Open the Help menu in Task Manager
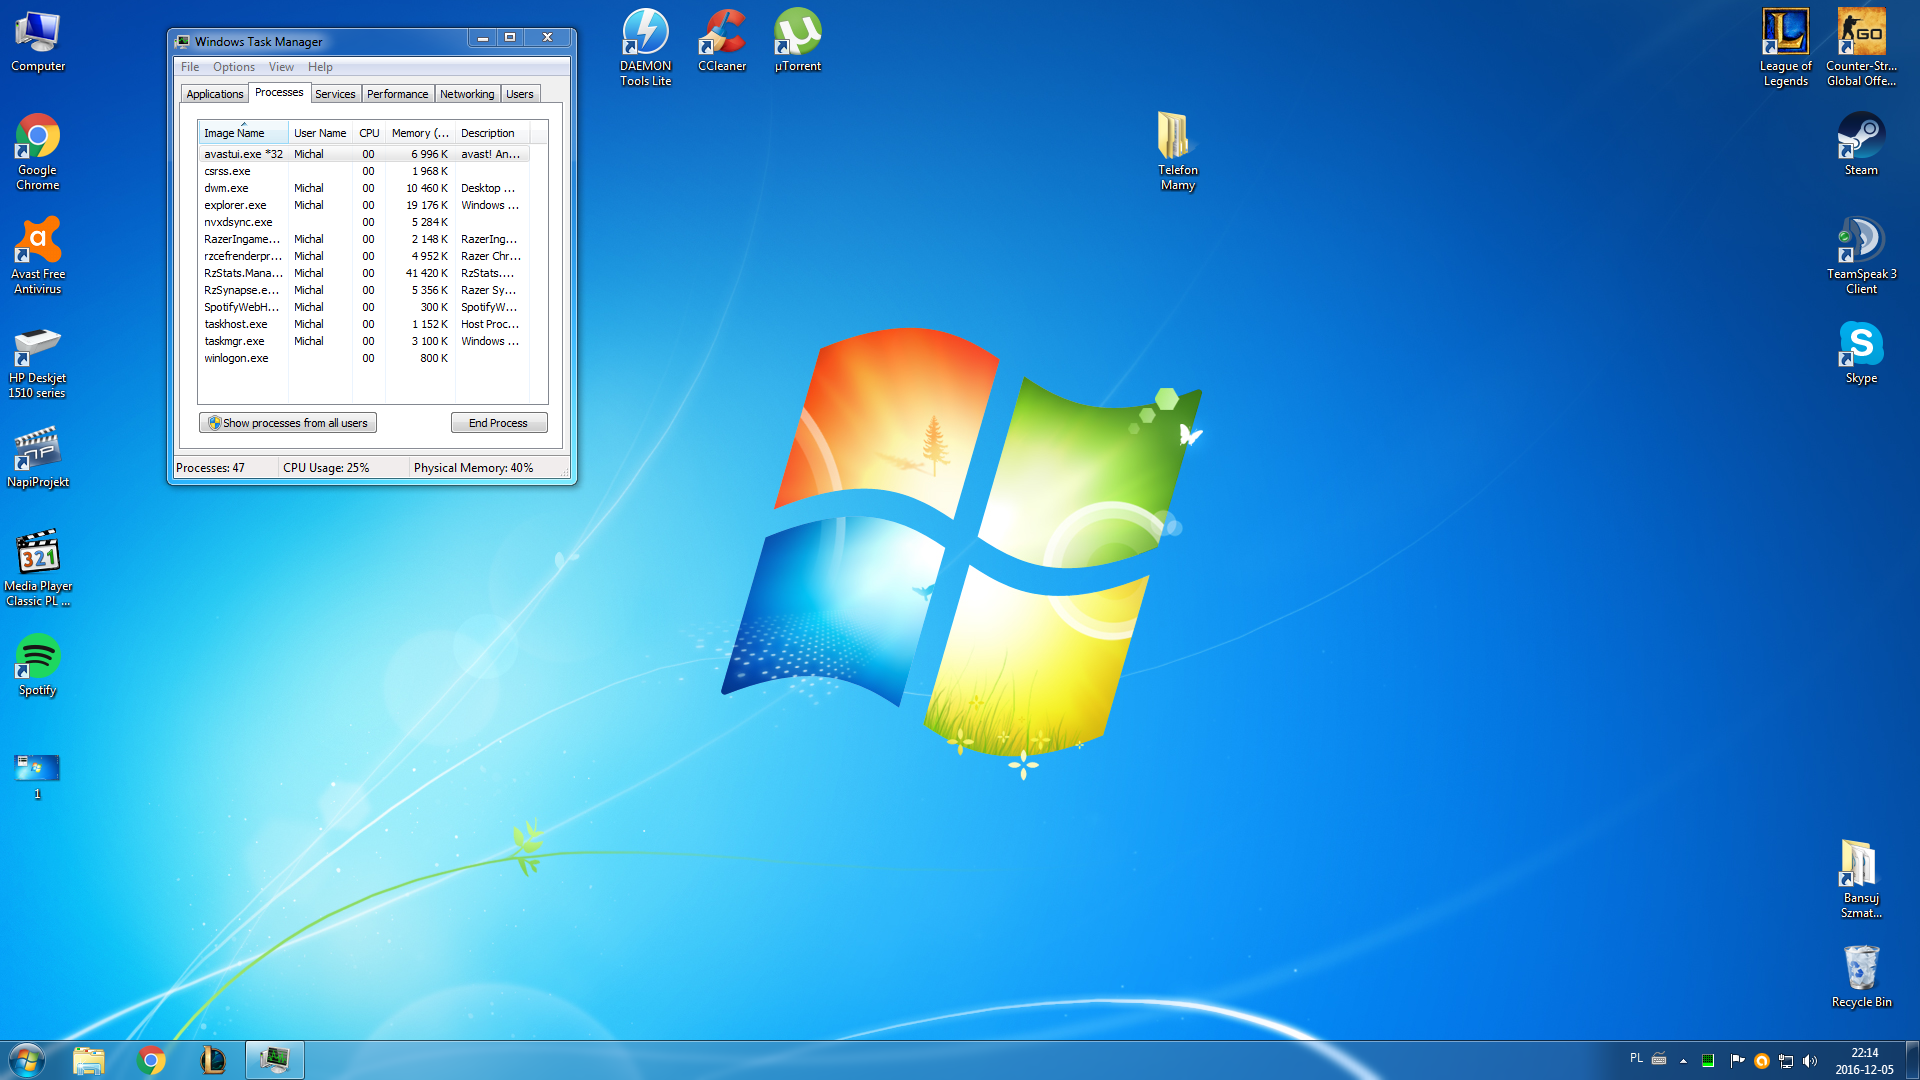This screenshot has width=1920, height=1080. (x=320, y=67)
